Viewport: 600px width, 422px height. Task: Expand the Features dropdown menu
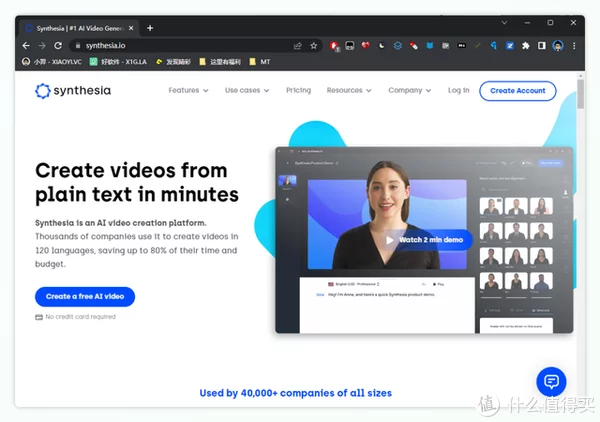click(188, 90)
